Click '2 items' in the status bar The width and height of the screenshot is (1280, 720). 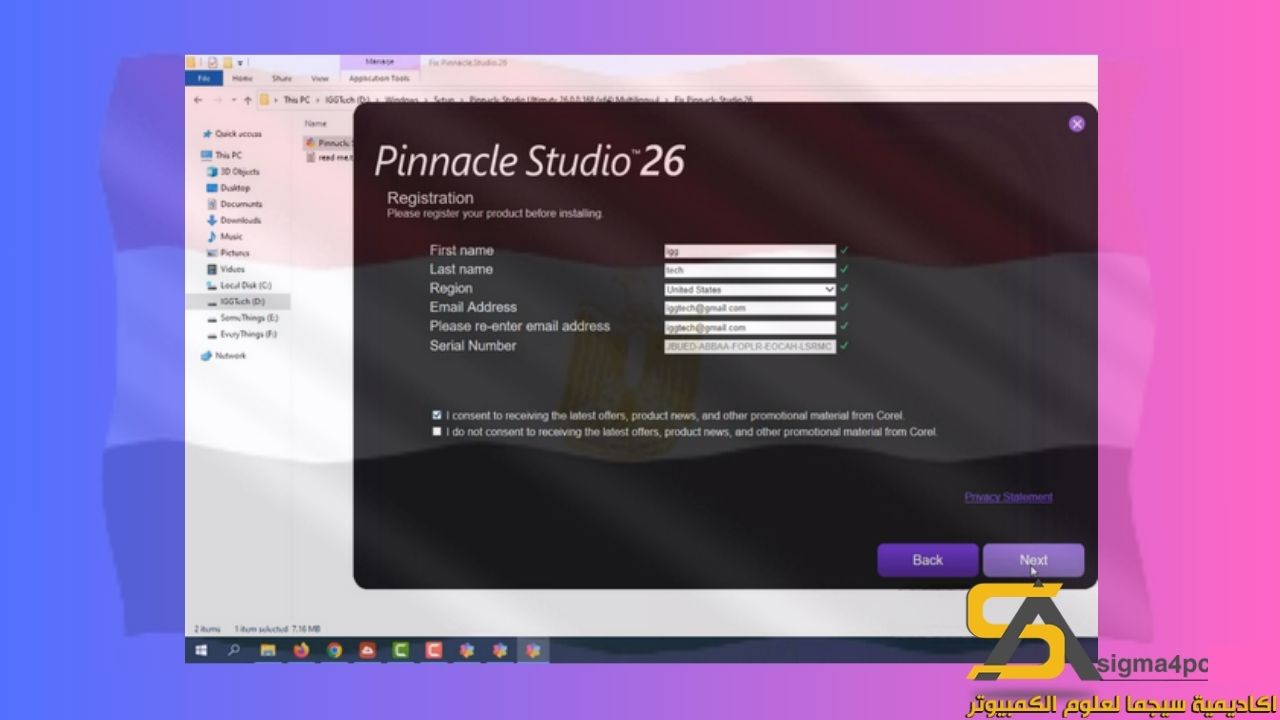pyautogui.click(x=207, y=629)
